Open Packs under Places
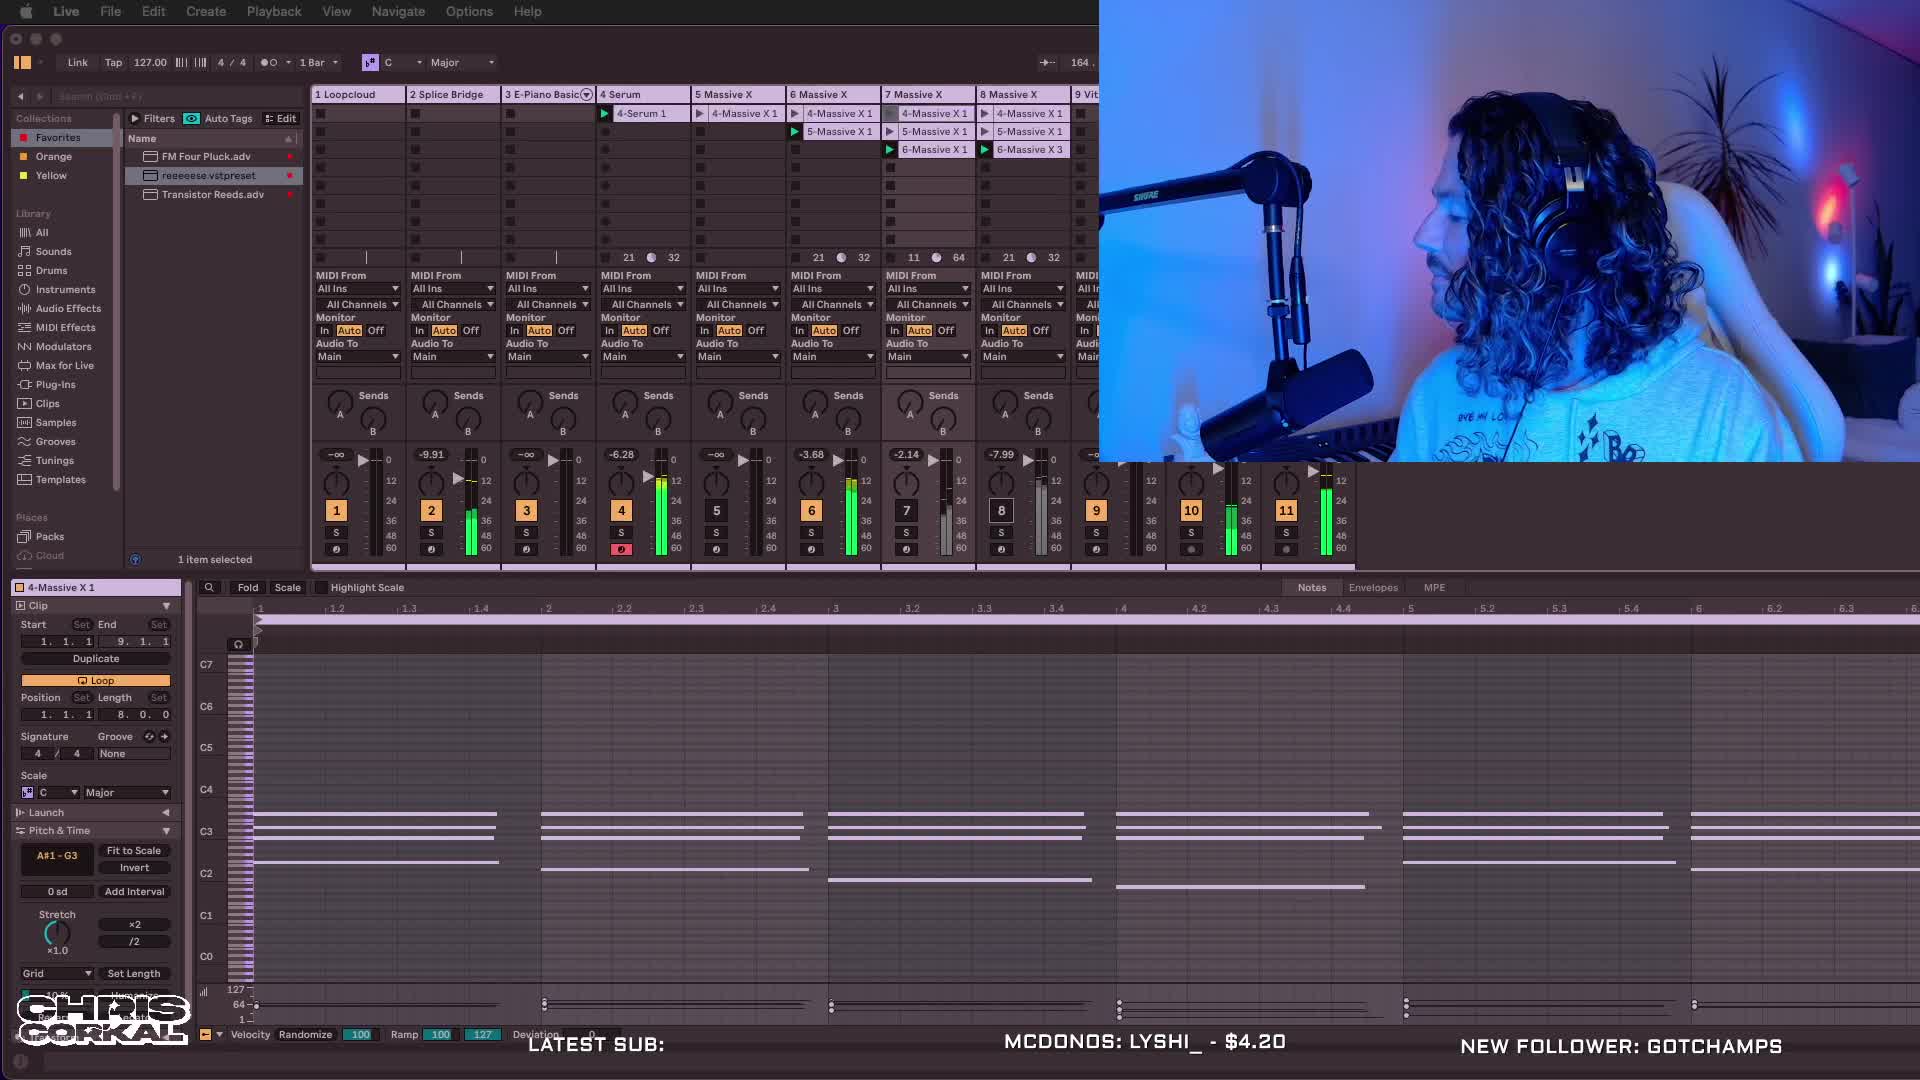1920x1080 pixels. click(49, 536)
